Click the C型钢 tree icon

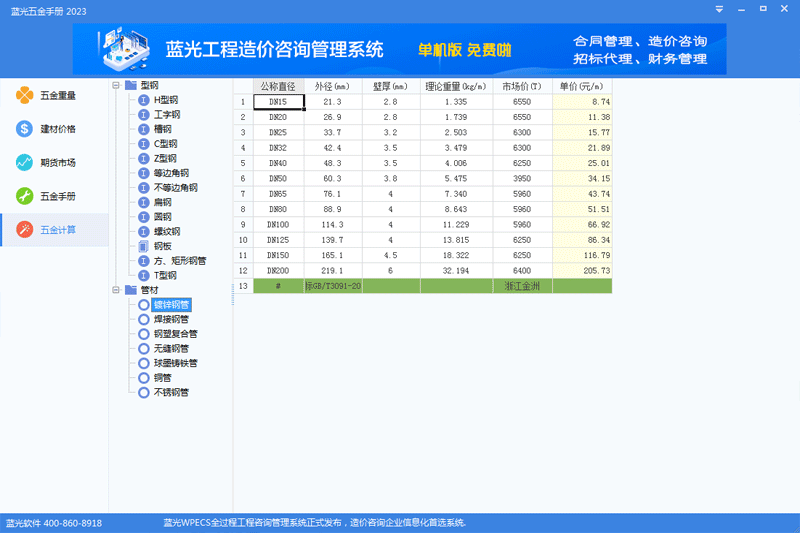tap(144, 144)
